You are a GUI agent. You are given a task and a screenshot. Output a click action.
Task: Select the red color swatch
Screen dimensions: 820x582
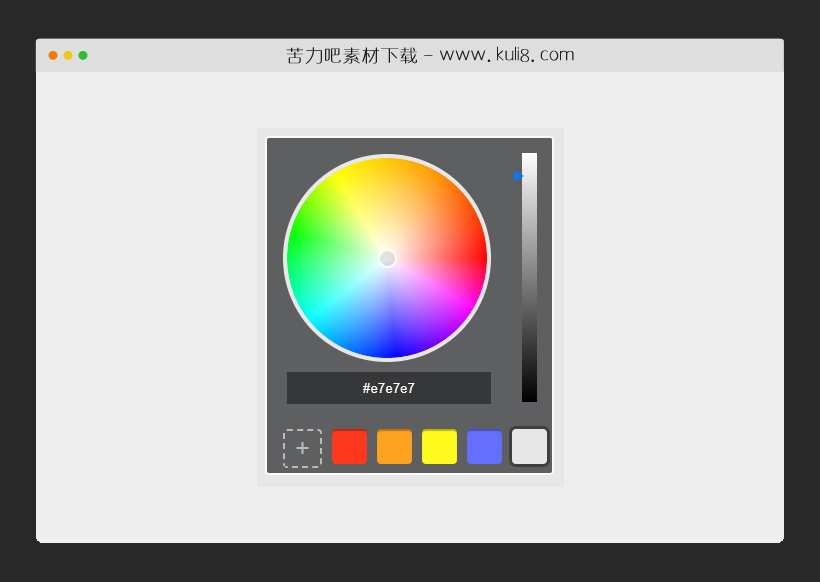[x=349, y=447]
